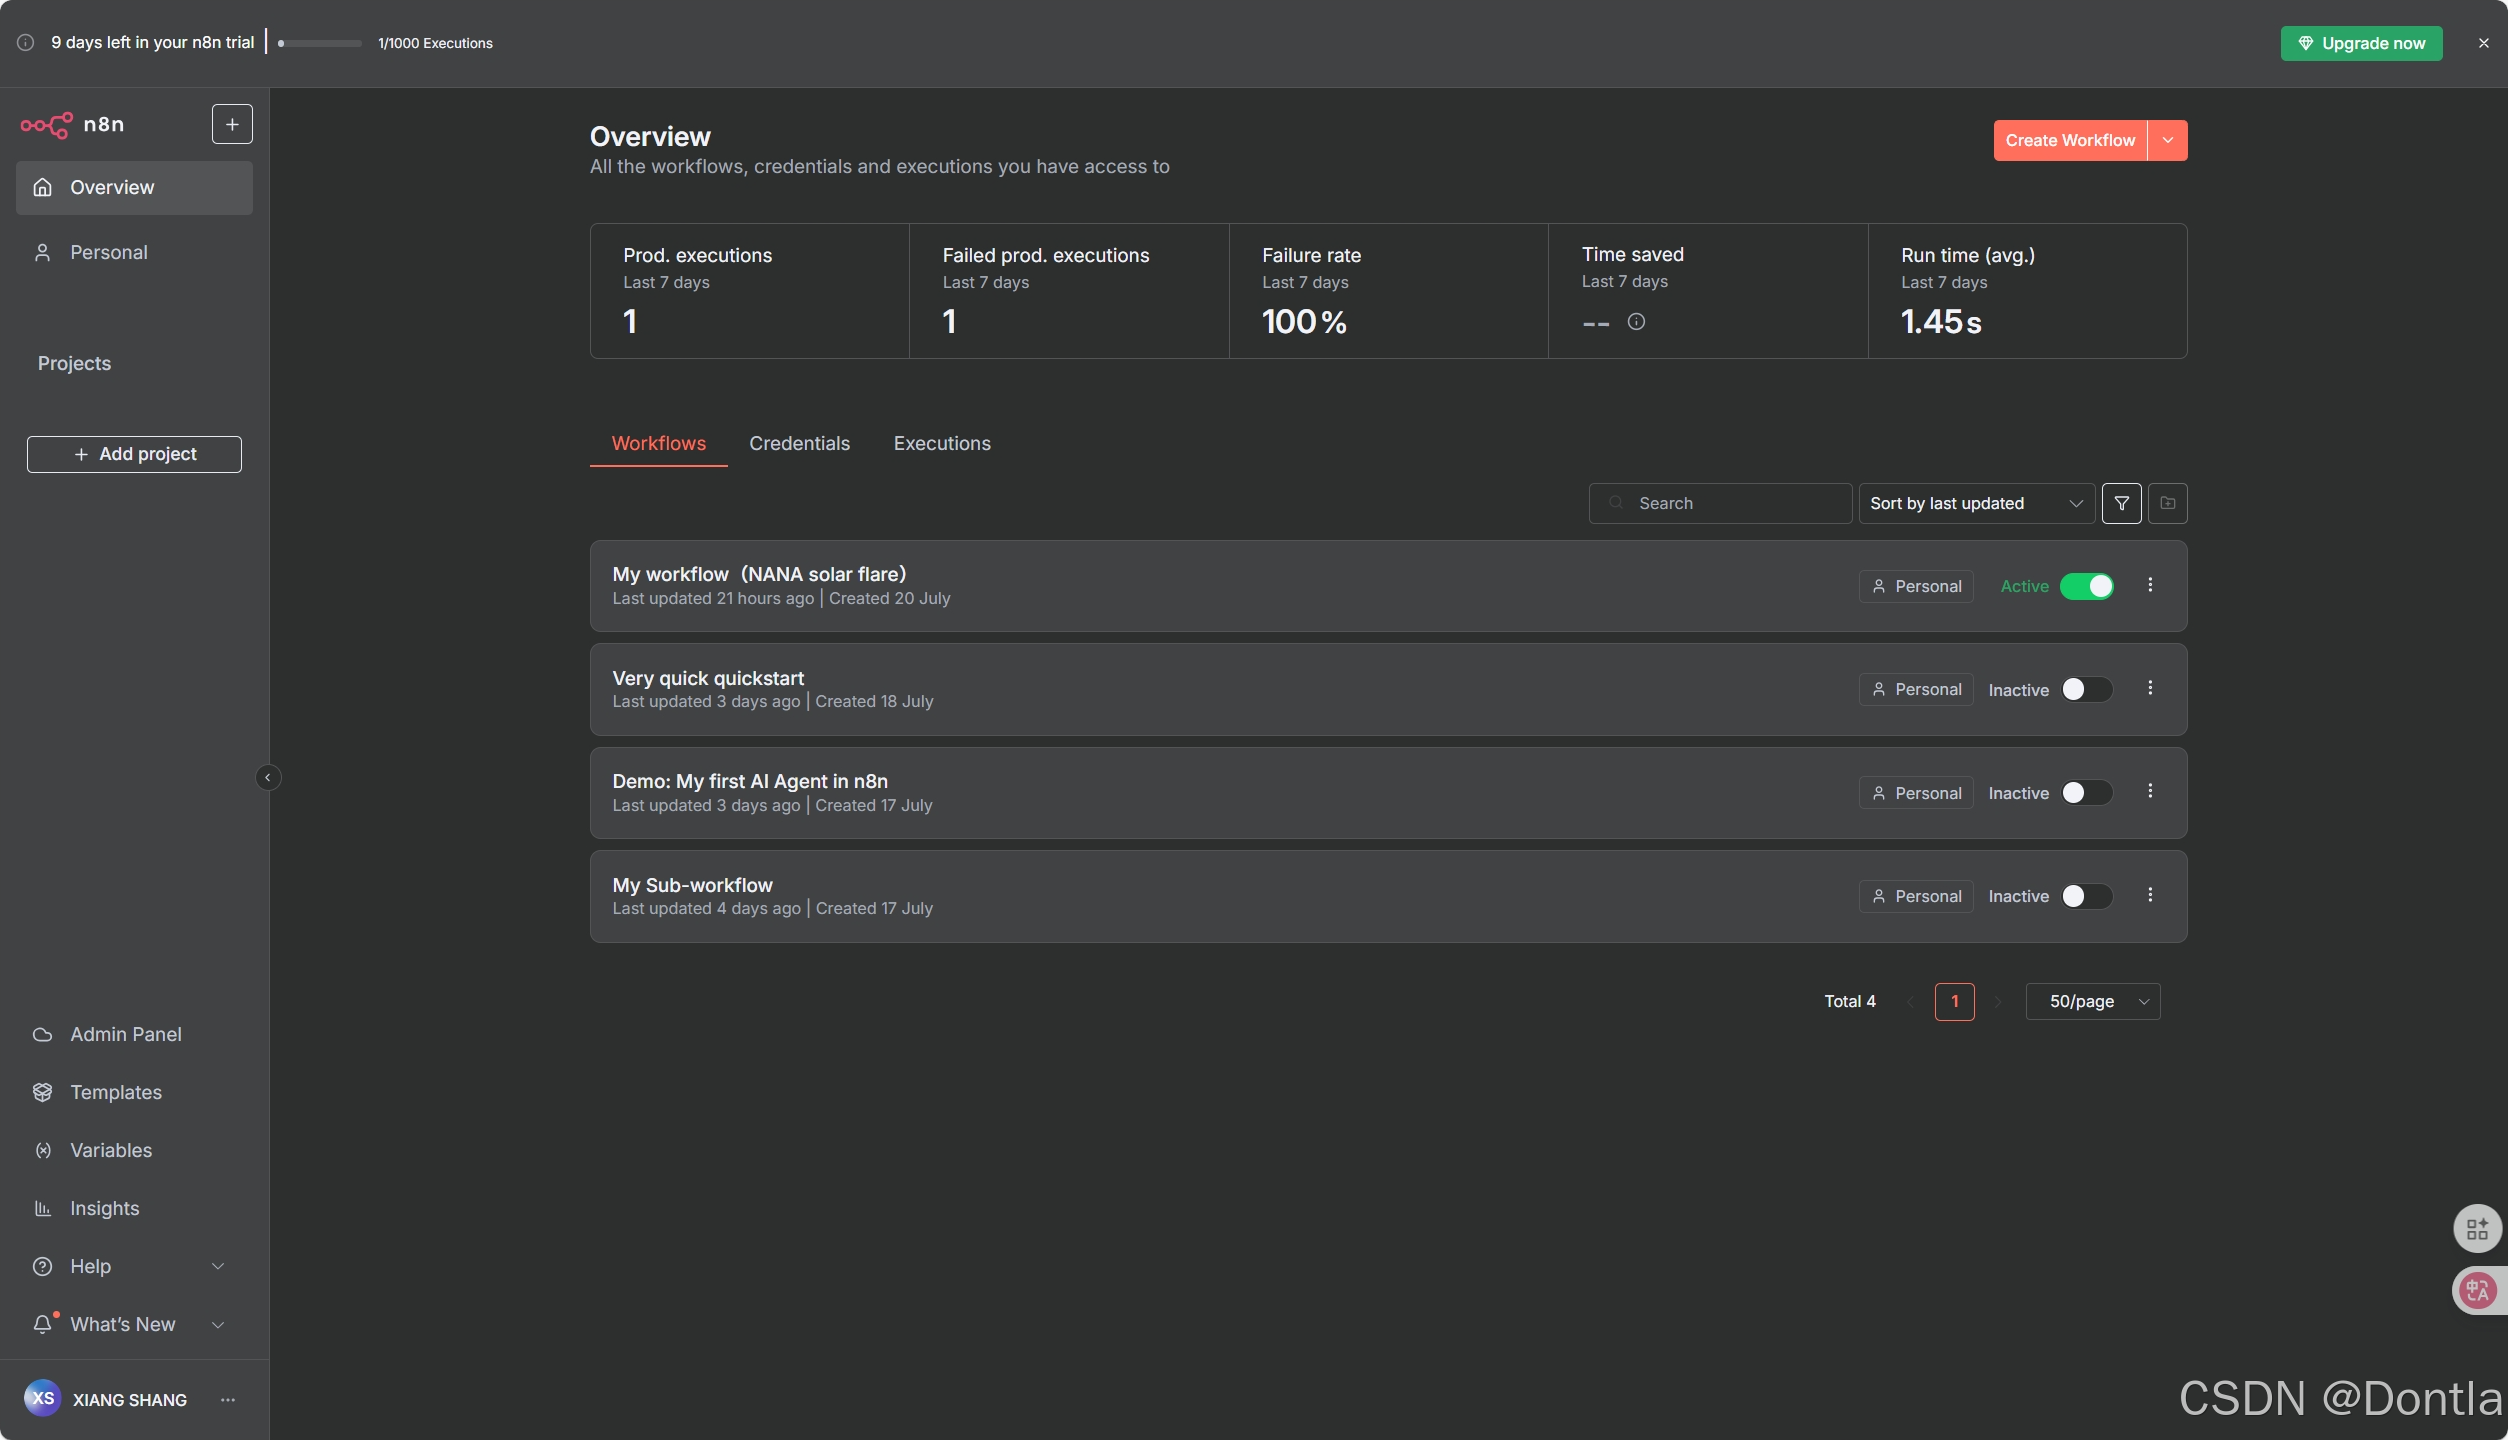Click Personal badge on My Sub-workflow row
This screenshot has width=2508, height=1440.
(x=1916, y=897)
